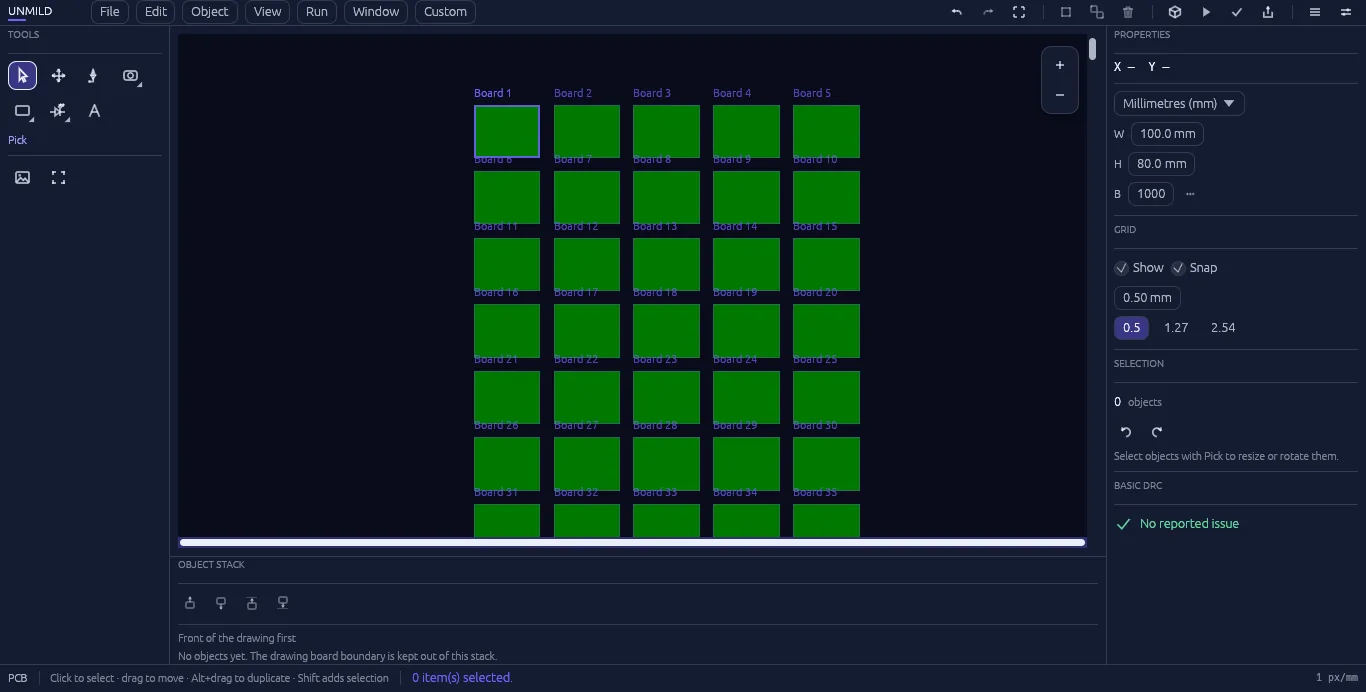The width and height of the screenshot is (1366, 692).
Task: Click the 3D cube view icon
Action: click(1175, 12)
